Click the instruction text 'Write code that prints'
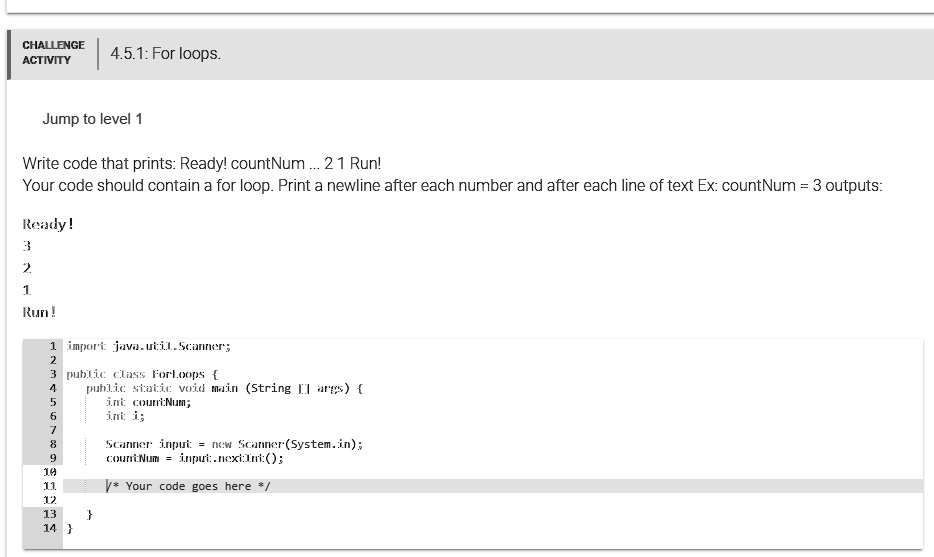934x557 pixels. [x=99, y=163]
